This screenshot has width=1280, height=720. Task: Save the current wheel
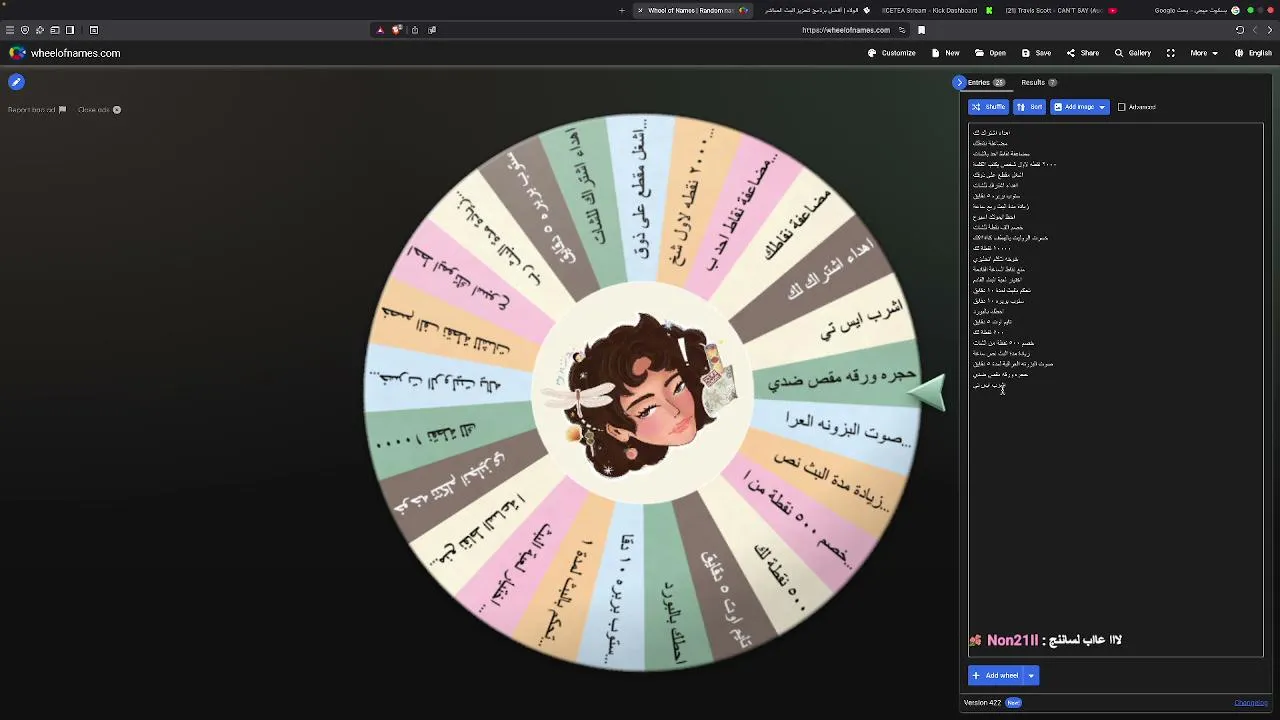[1036, 53]
